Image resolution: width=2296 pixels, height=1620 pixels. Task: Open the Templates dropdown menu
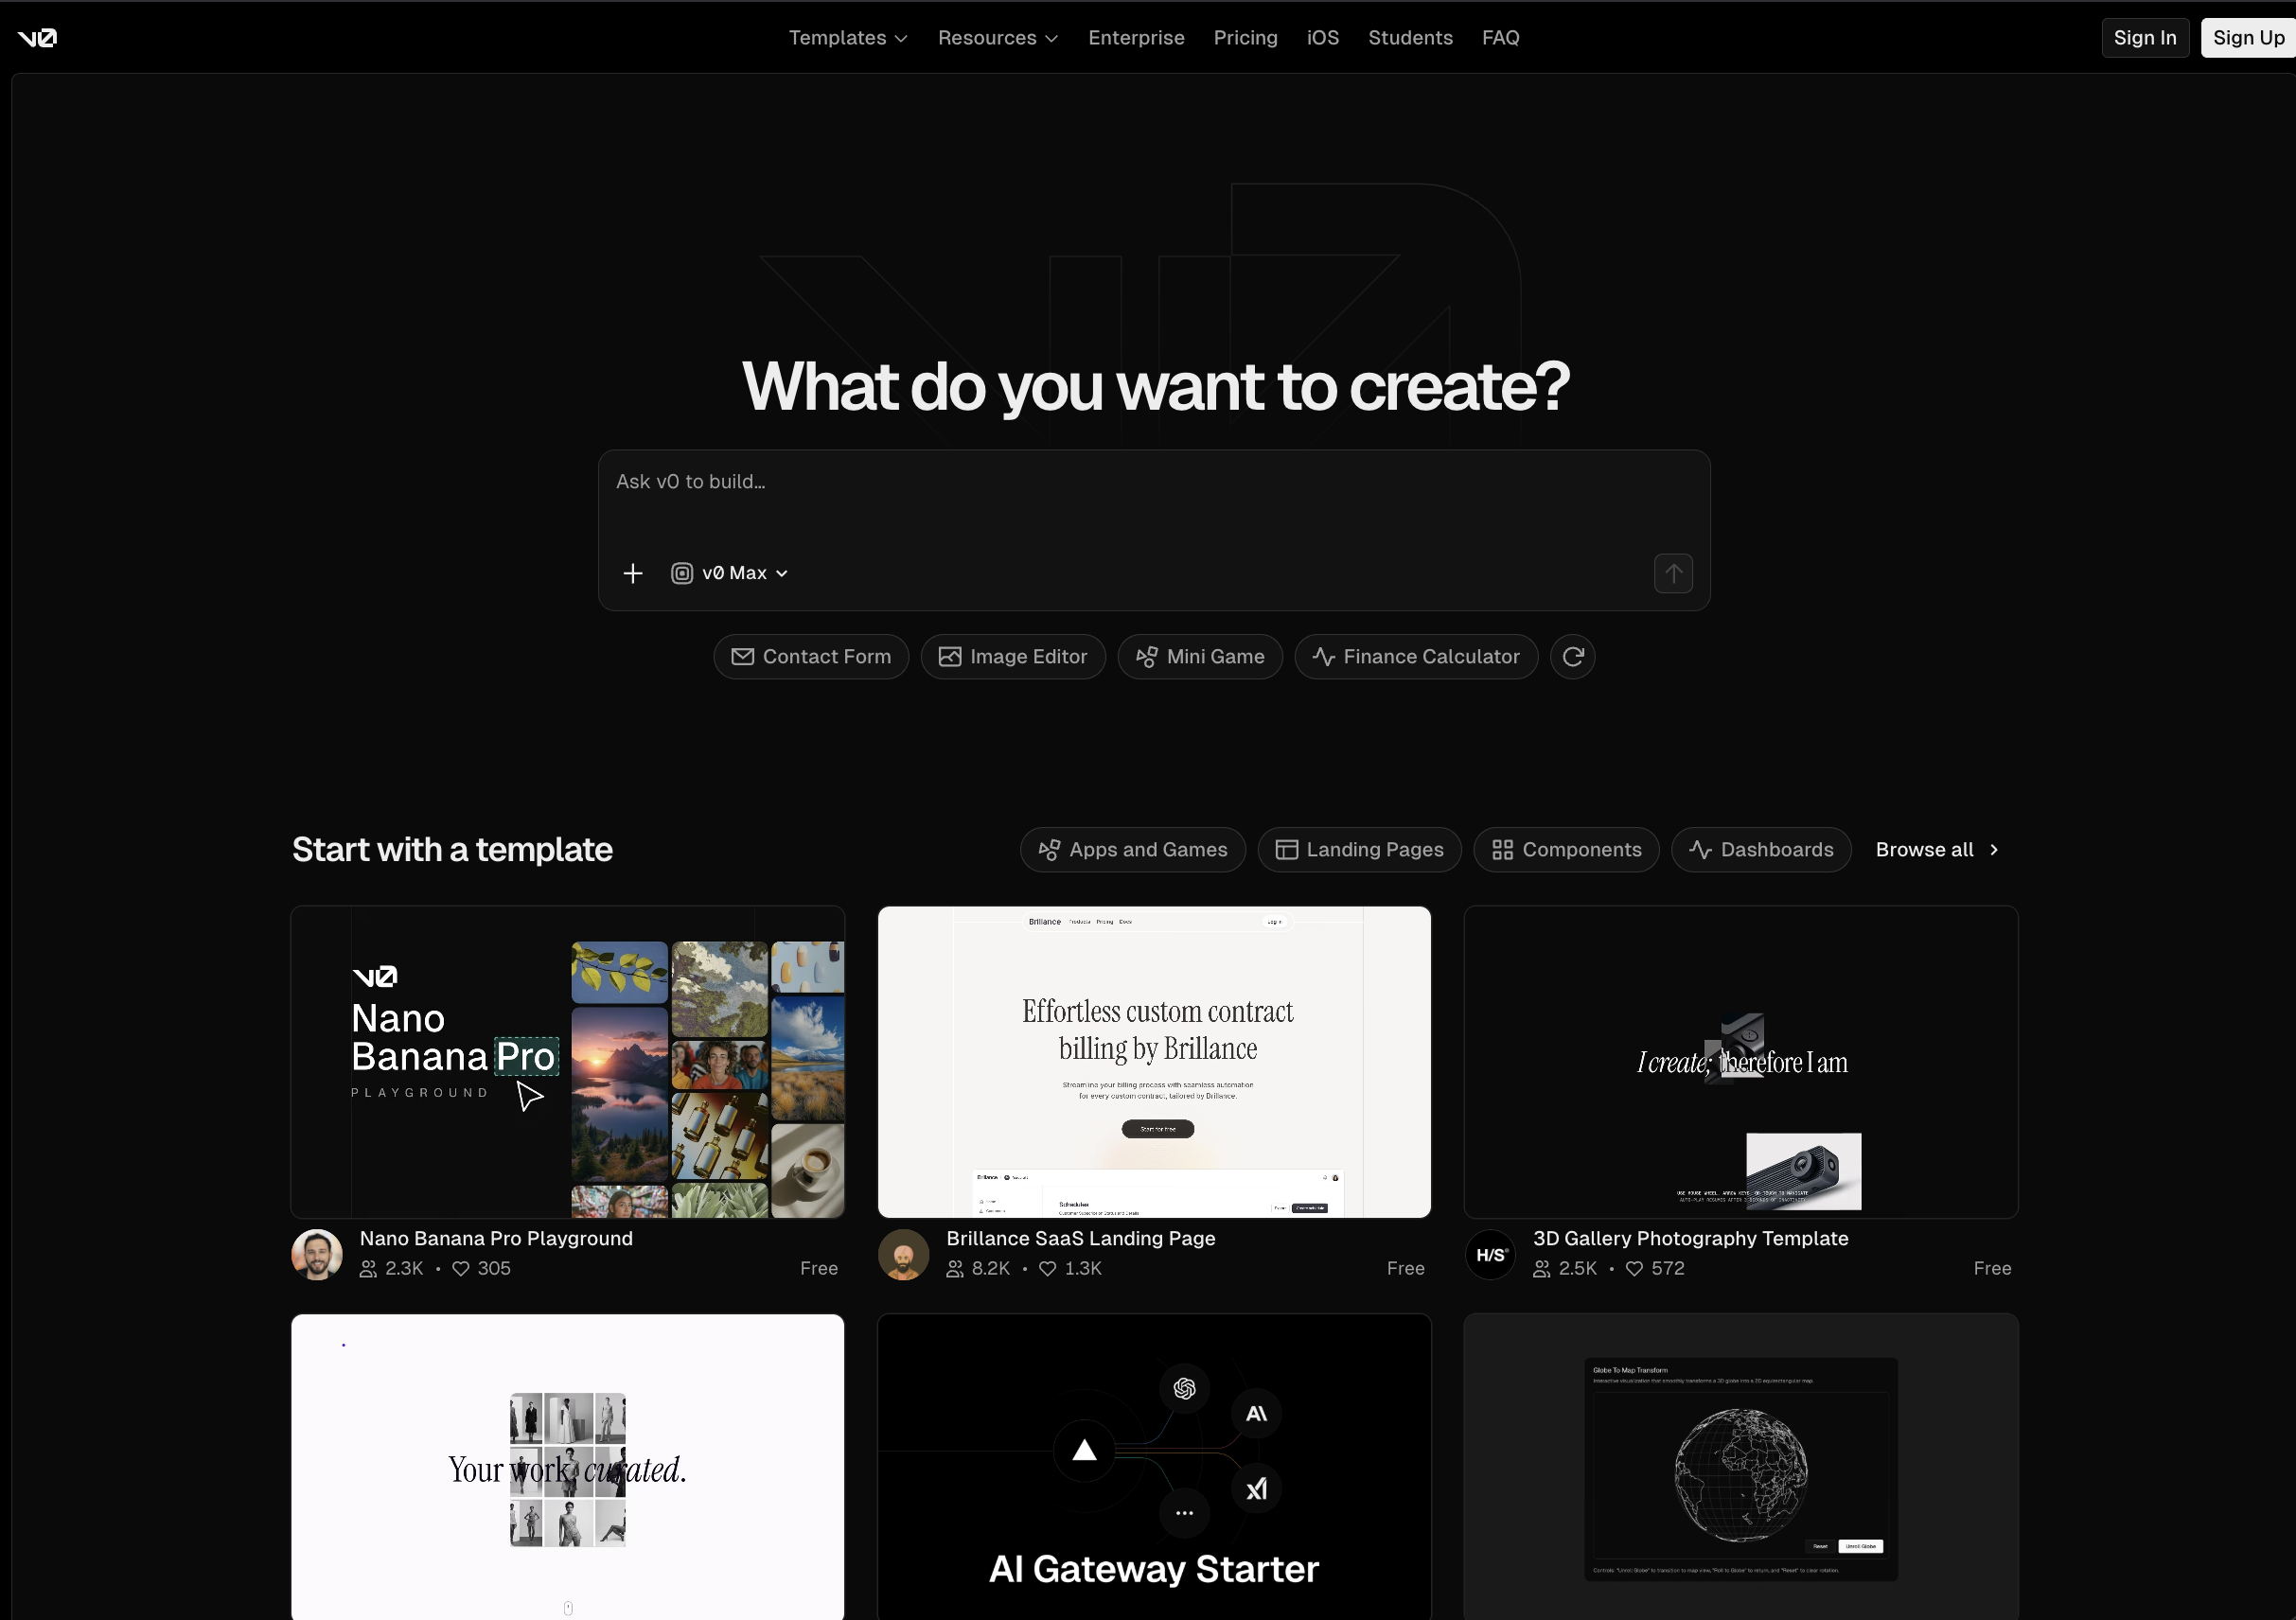[847, 38]
